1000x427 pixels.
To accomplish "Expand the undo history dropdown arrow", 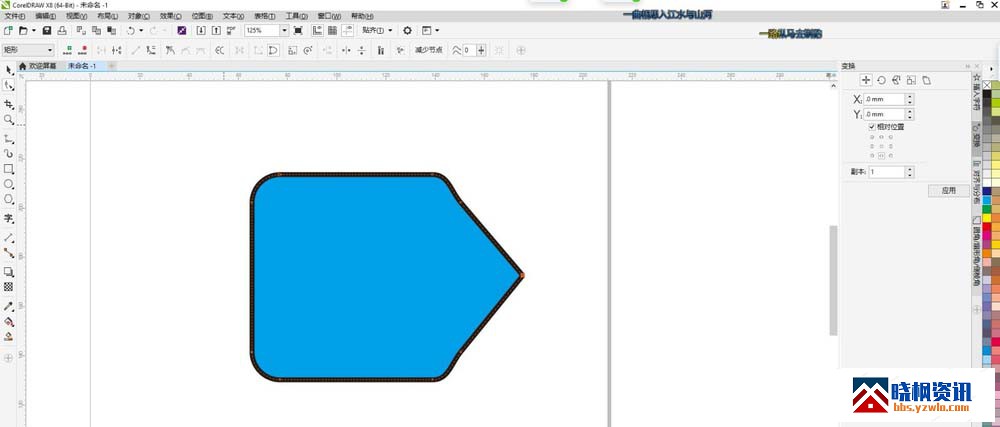I will [140, 30].
